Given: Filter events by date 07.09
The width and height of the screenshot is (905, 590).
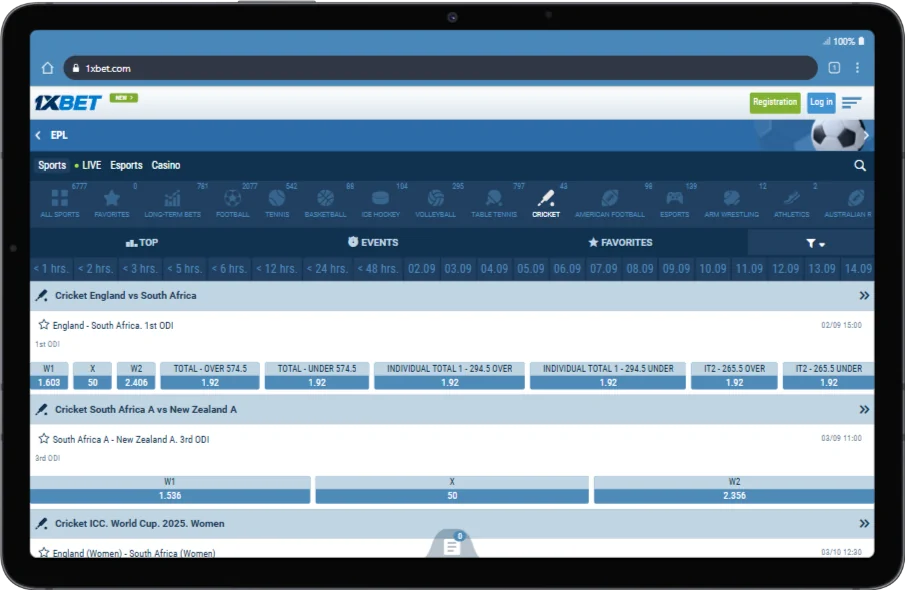Looking at the screenshot, I should coord(604,268).
